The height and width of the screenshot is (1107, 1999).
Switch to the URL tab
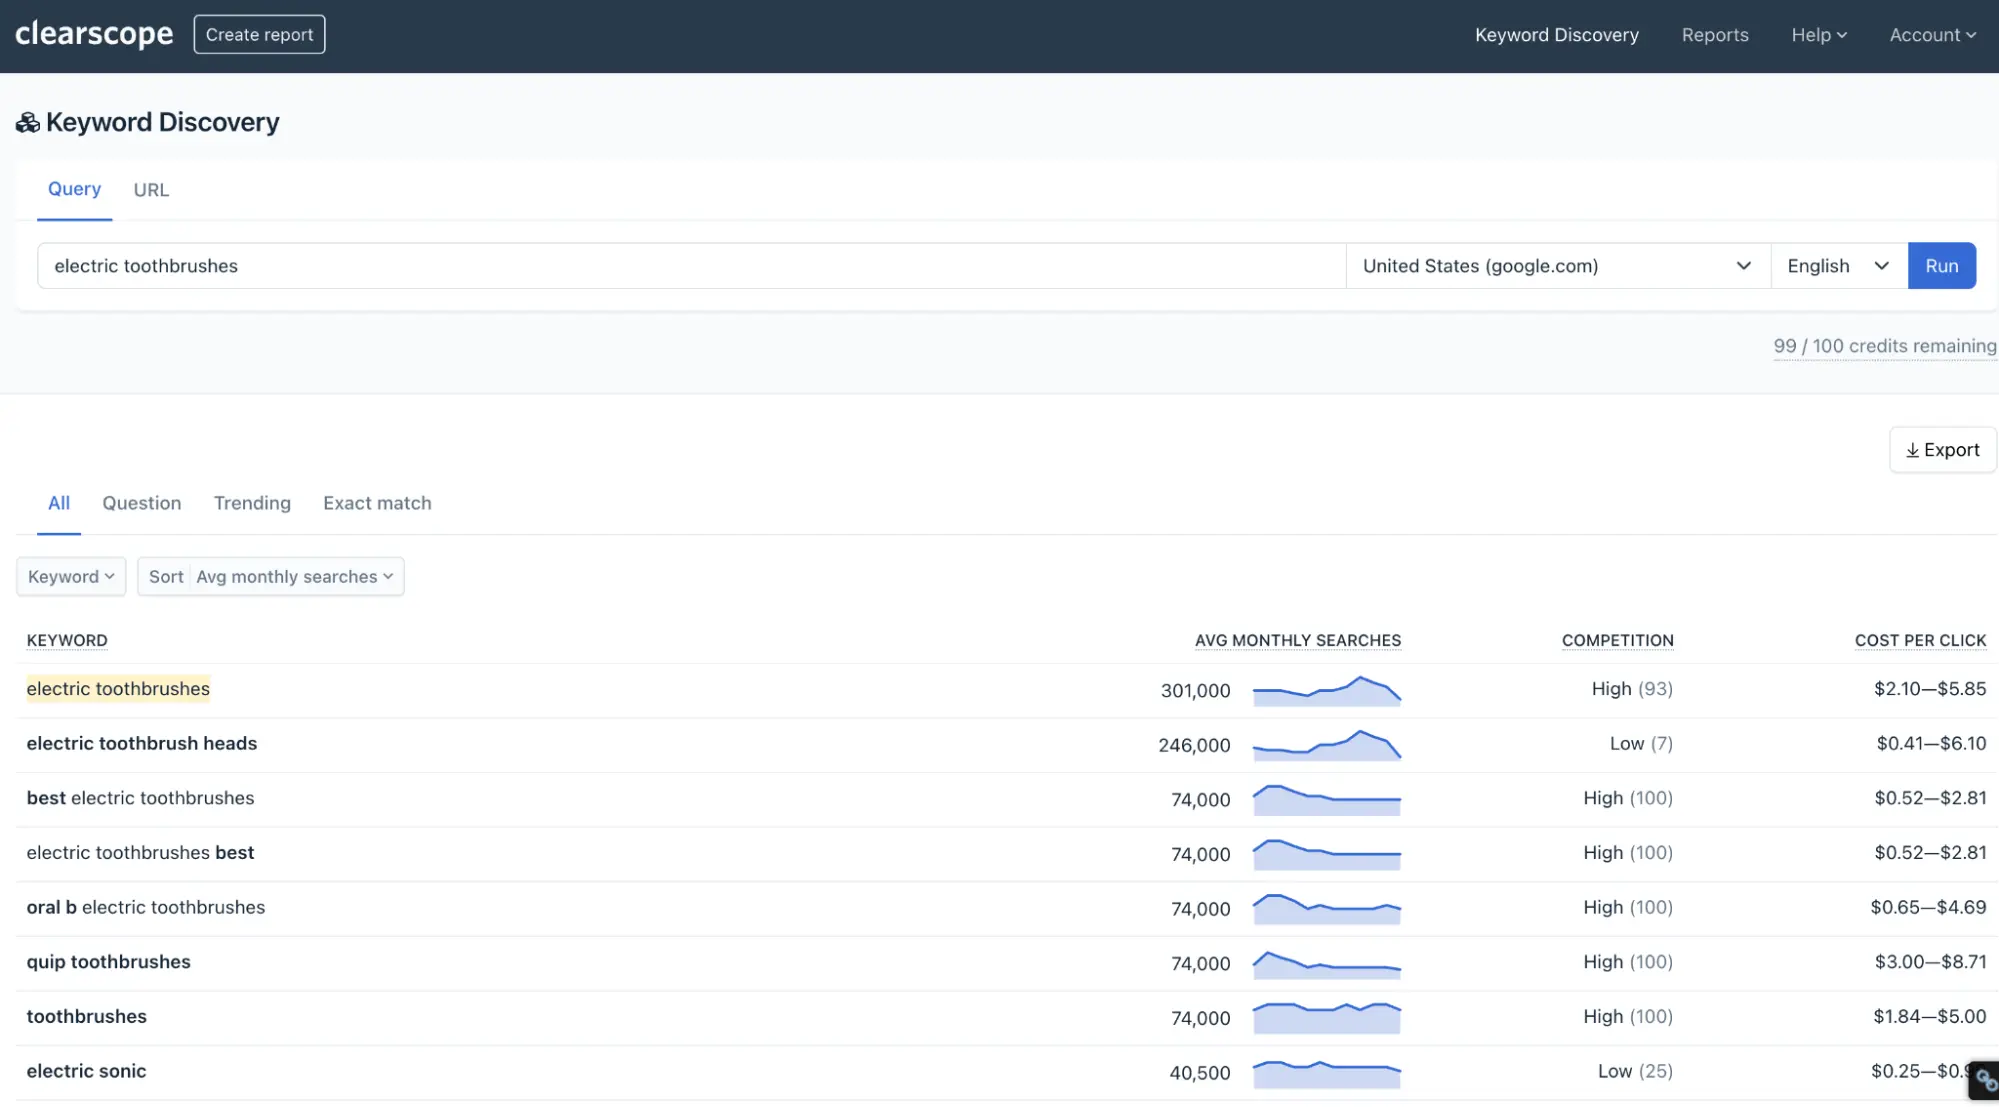tap(151, 190)
